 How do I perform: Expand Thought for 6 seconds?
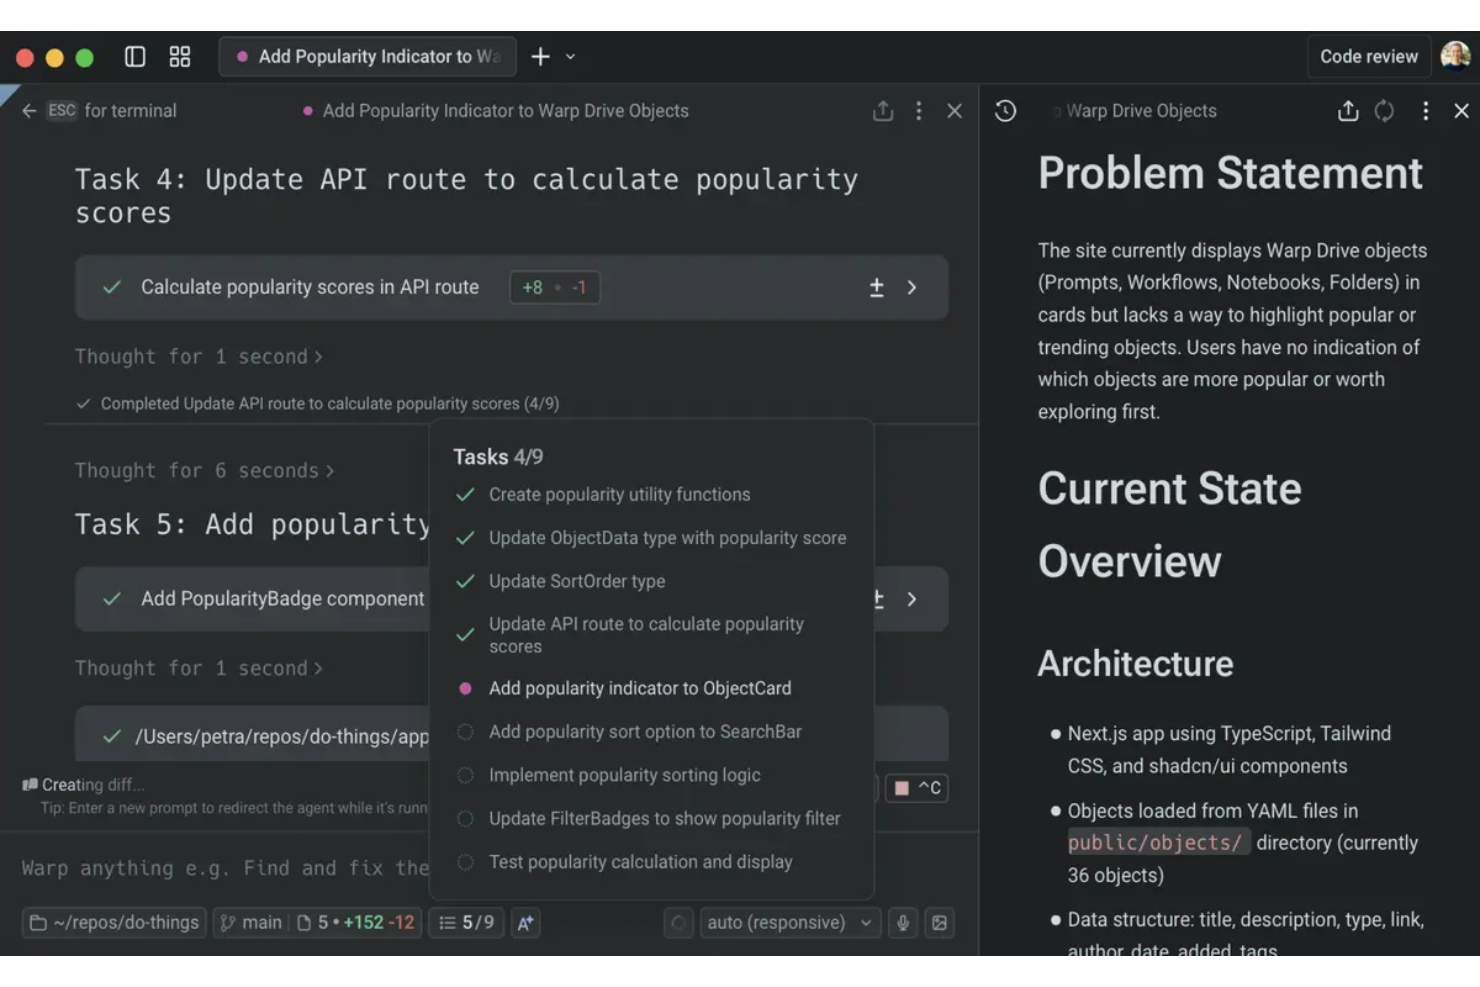pyautogui.click(x=205, y=471)
